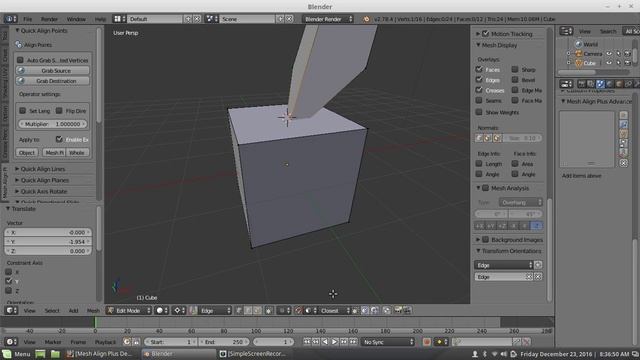Click the Grab Source button
Screen dimensions: 640x360
[53, 71]
